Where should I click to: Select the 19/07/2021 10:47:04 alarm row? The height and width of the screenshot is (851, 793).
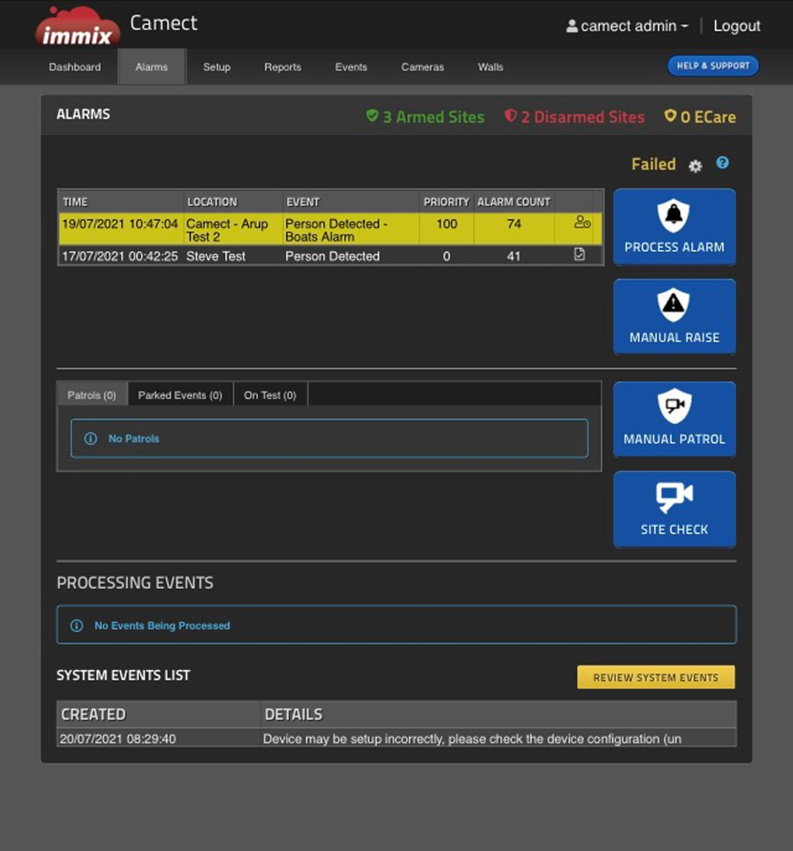coord(331,229)
